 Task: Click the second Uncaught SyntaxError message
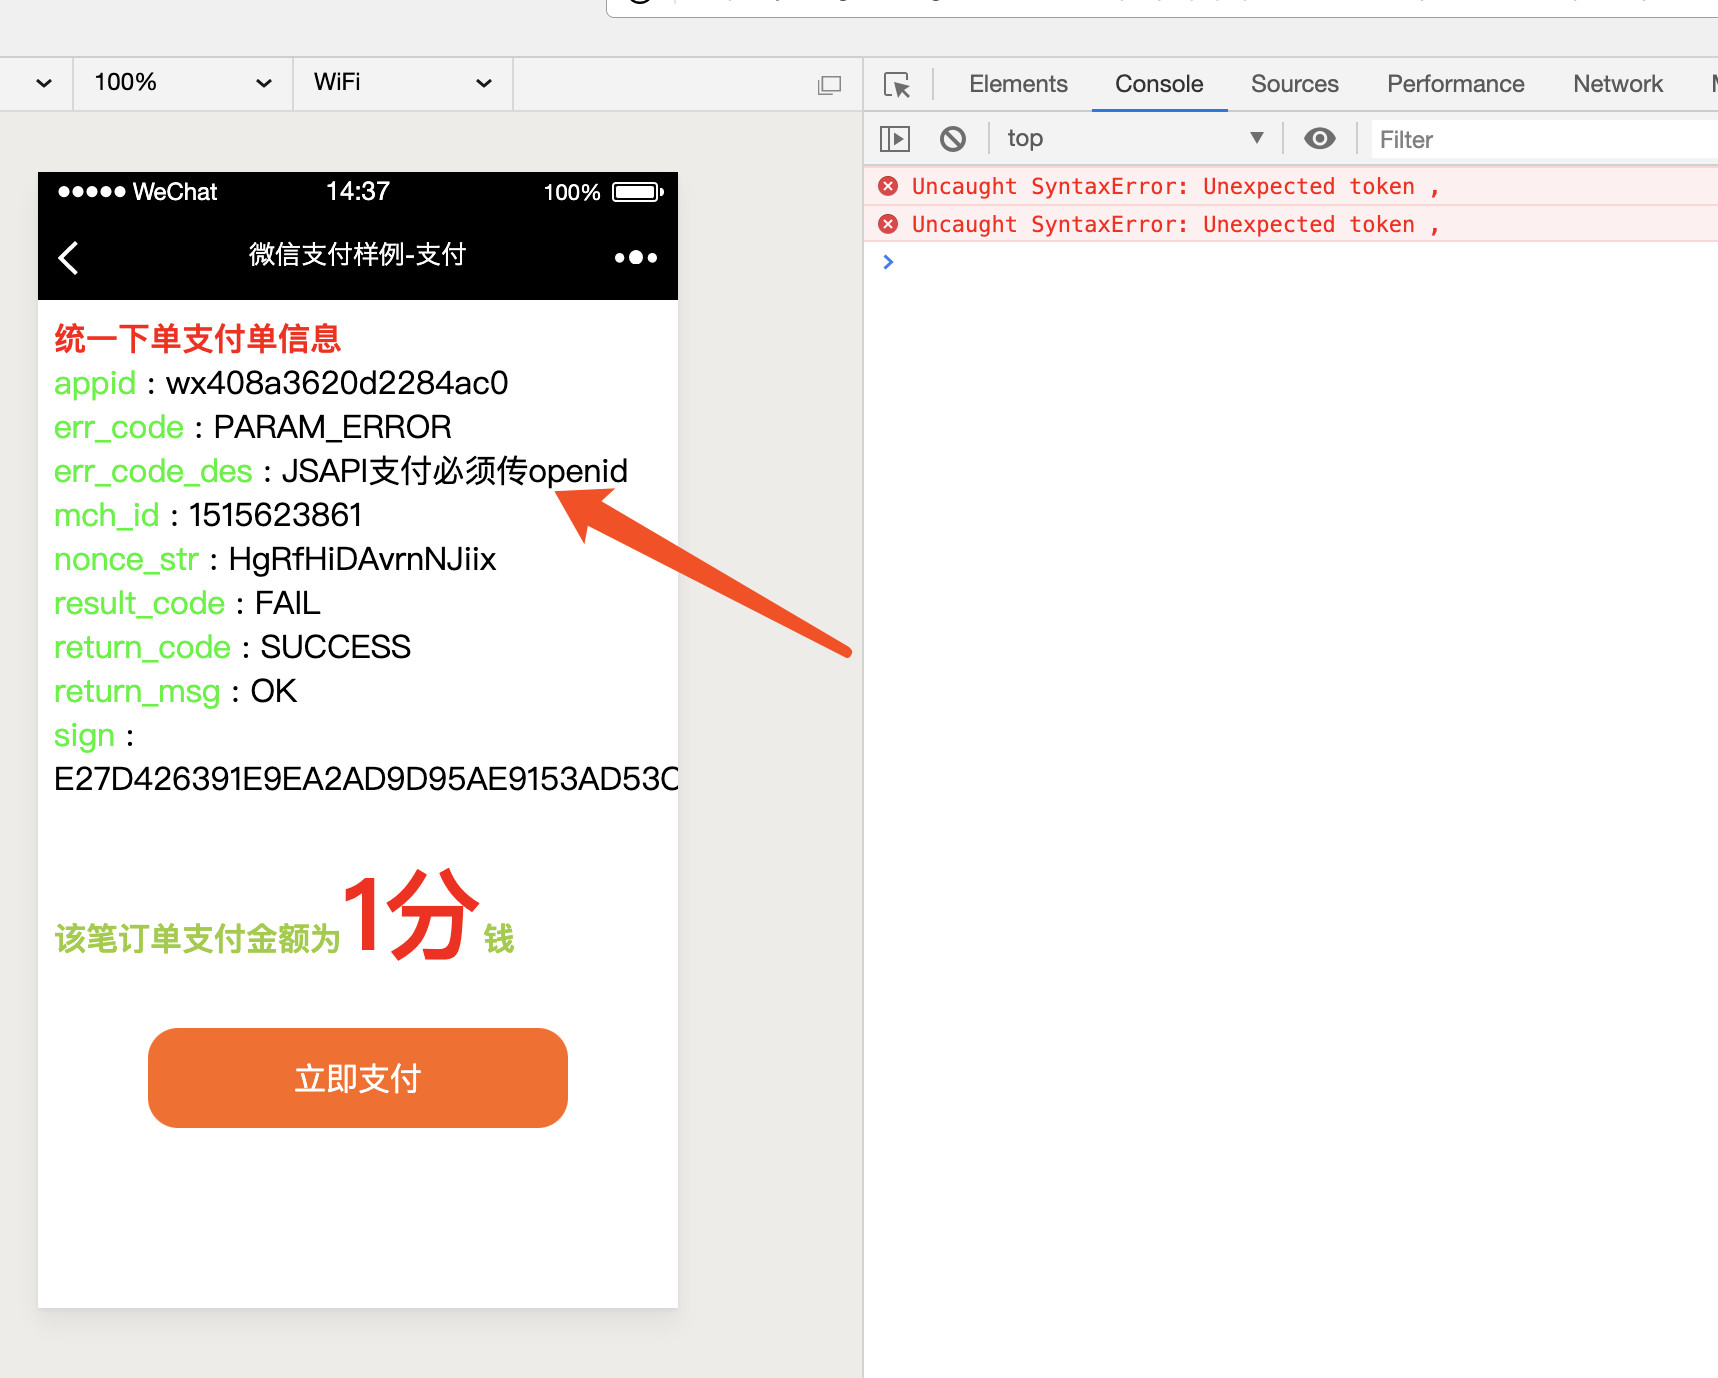1176,224
